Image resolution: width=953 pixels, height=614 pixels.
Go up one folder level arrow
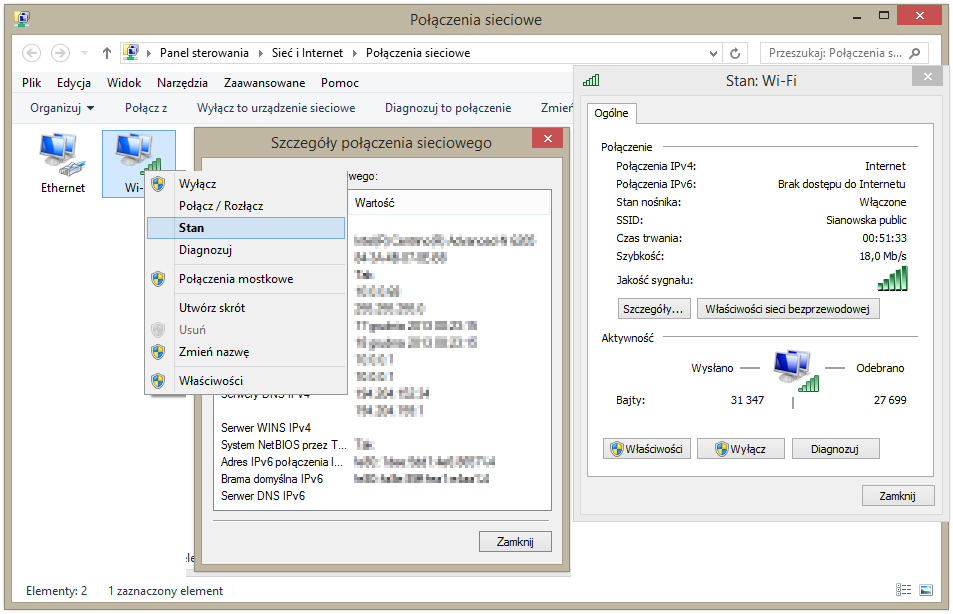point(107,53)
